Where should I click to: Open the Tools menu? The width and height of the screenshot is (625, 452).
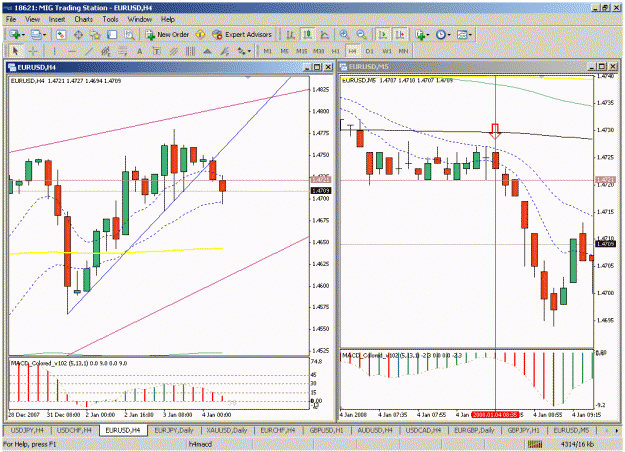tap(110, 19)
